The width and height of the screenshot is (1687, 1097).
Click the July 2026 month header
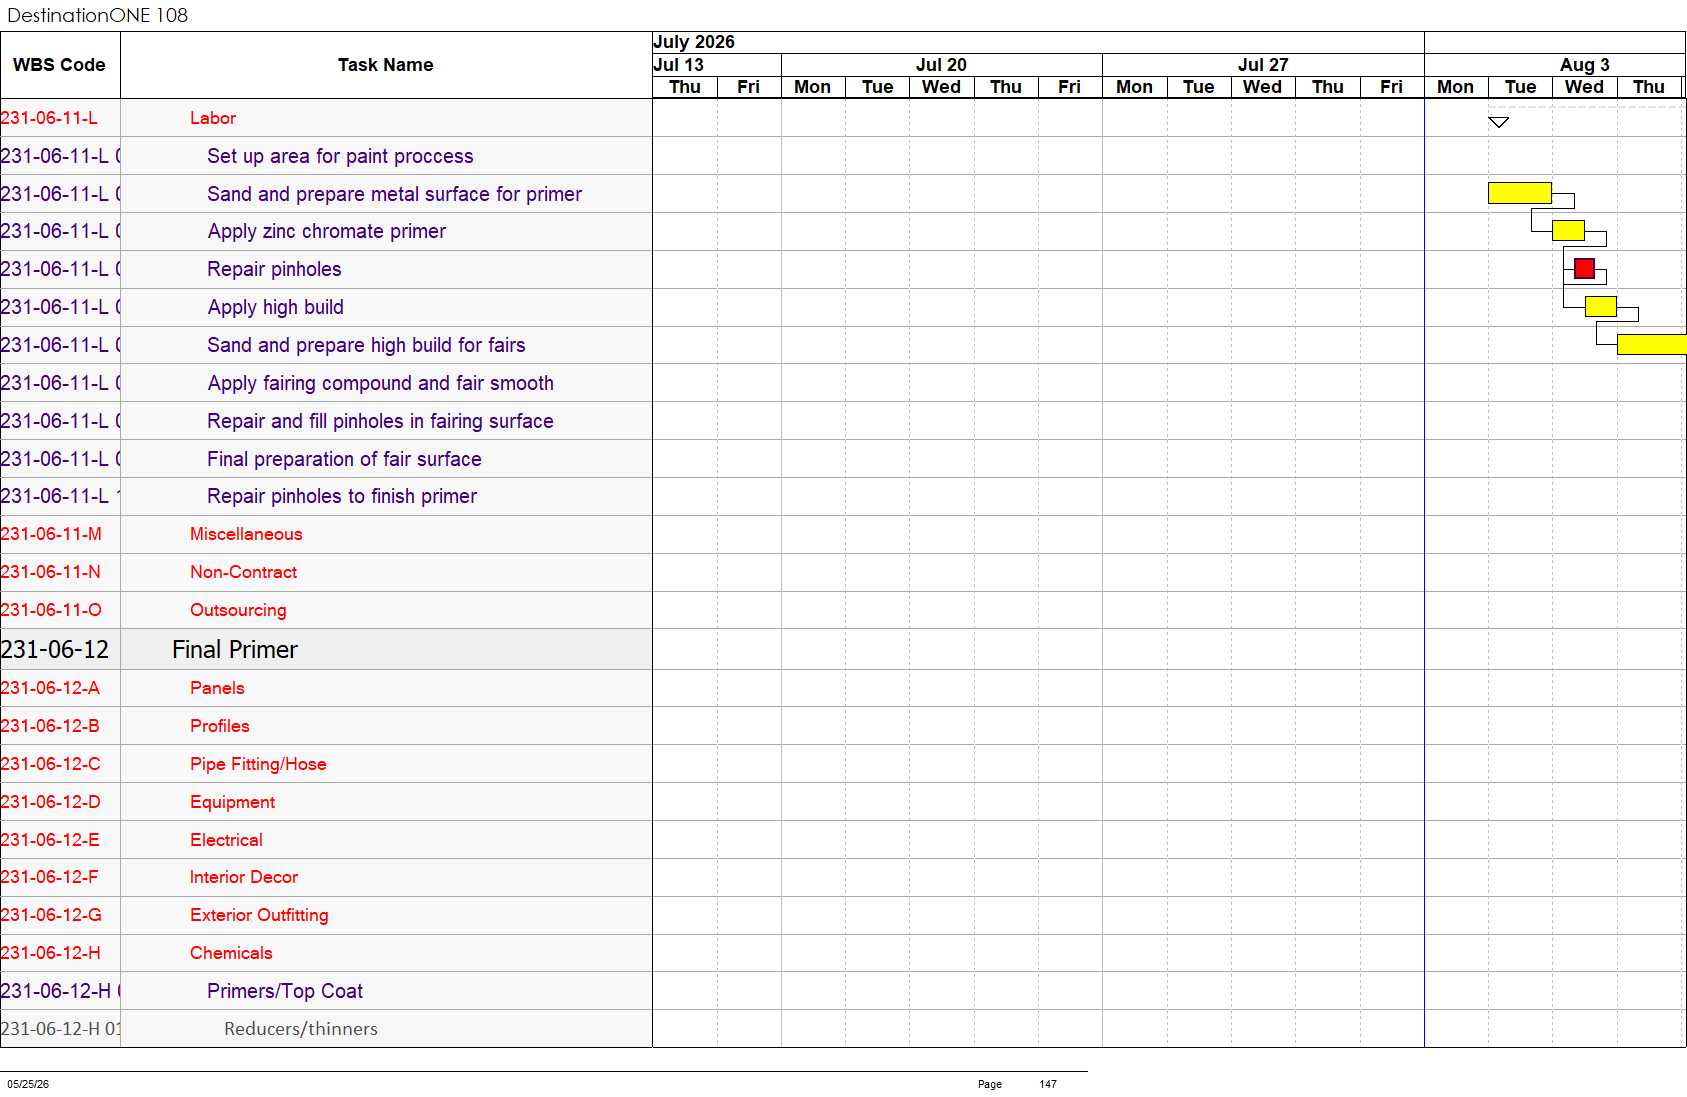694,42
